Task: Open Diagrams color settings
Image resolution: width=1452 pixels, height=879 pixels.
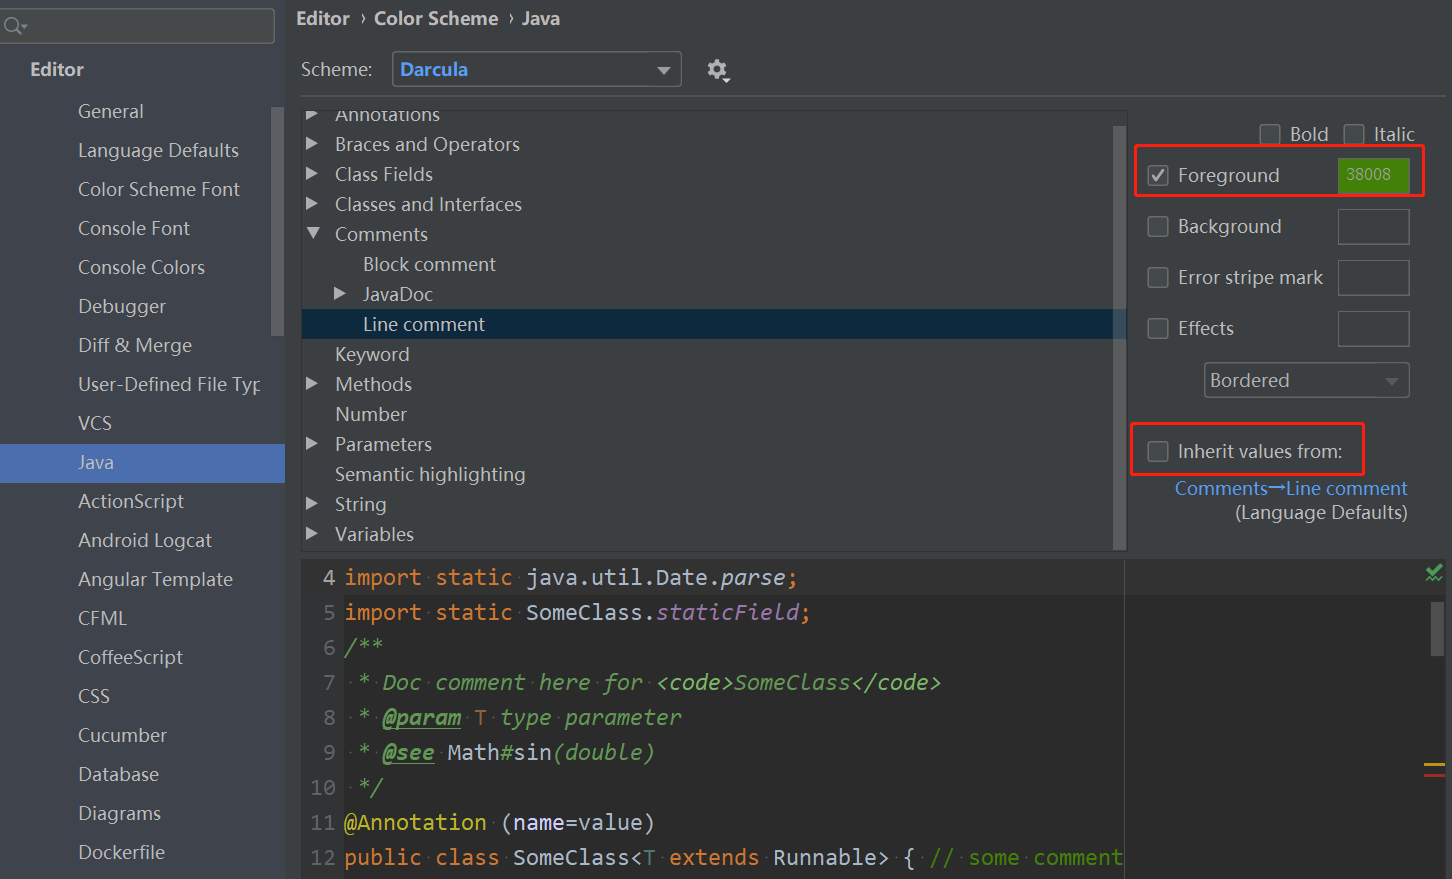Action: click(119, 813)
